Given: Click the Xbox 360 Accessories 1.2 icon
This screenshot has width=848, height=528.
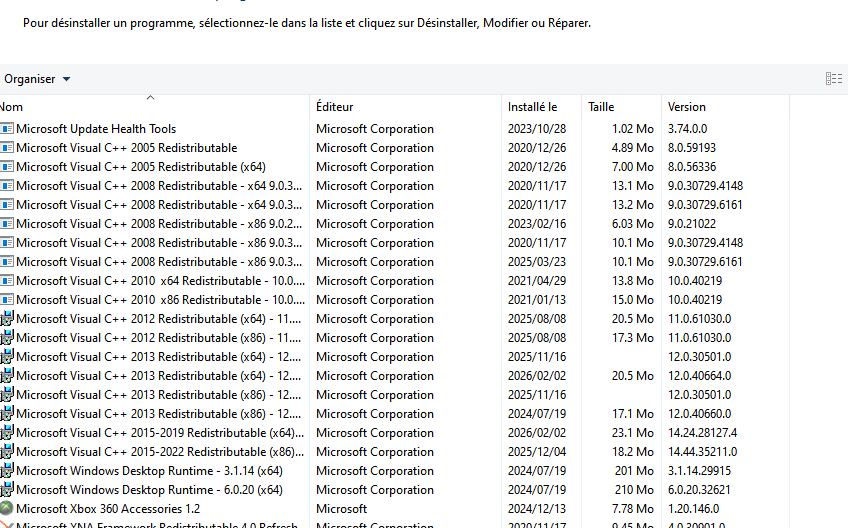Looking at the screenshot, I should tap(7, 509).
